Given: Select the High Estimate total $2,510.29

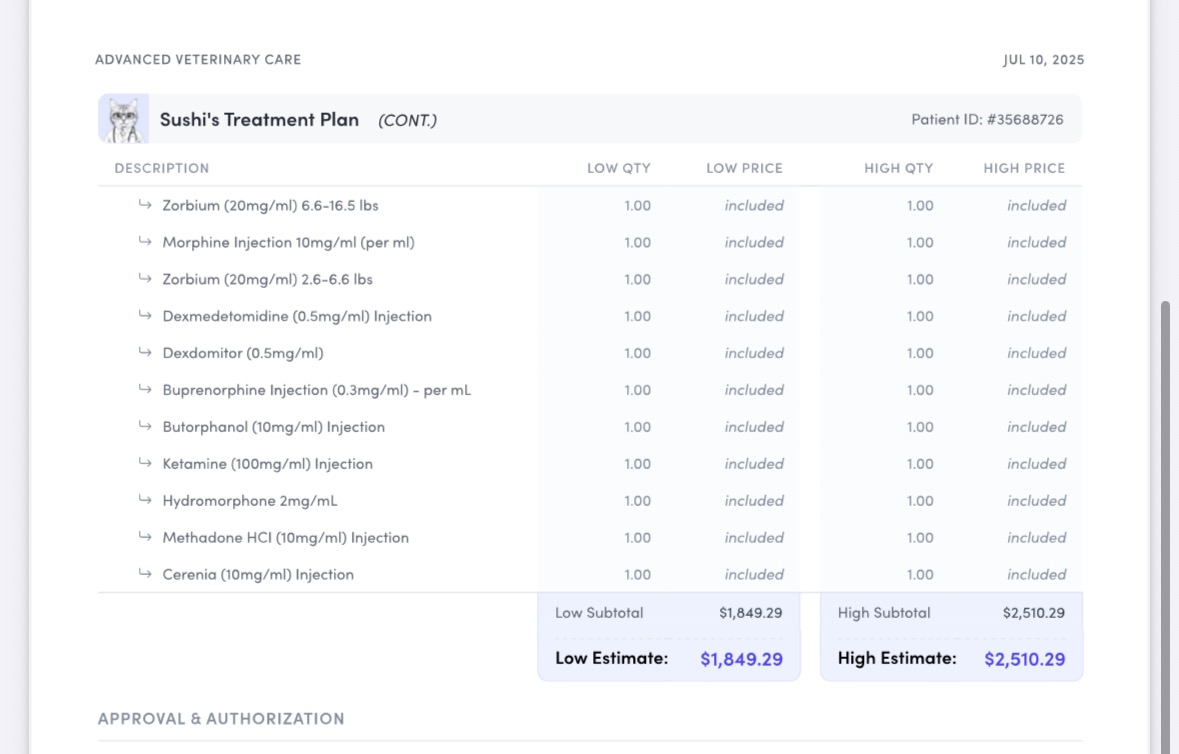Looking at the screenshot, I should [x=1025, y=659].
